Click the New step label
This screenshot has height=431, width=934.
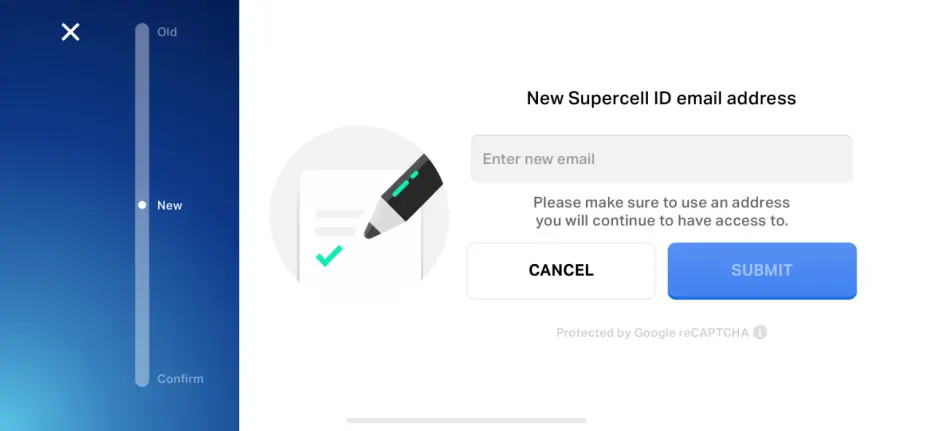click(170, 205)
